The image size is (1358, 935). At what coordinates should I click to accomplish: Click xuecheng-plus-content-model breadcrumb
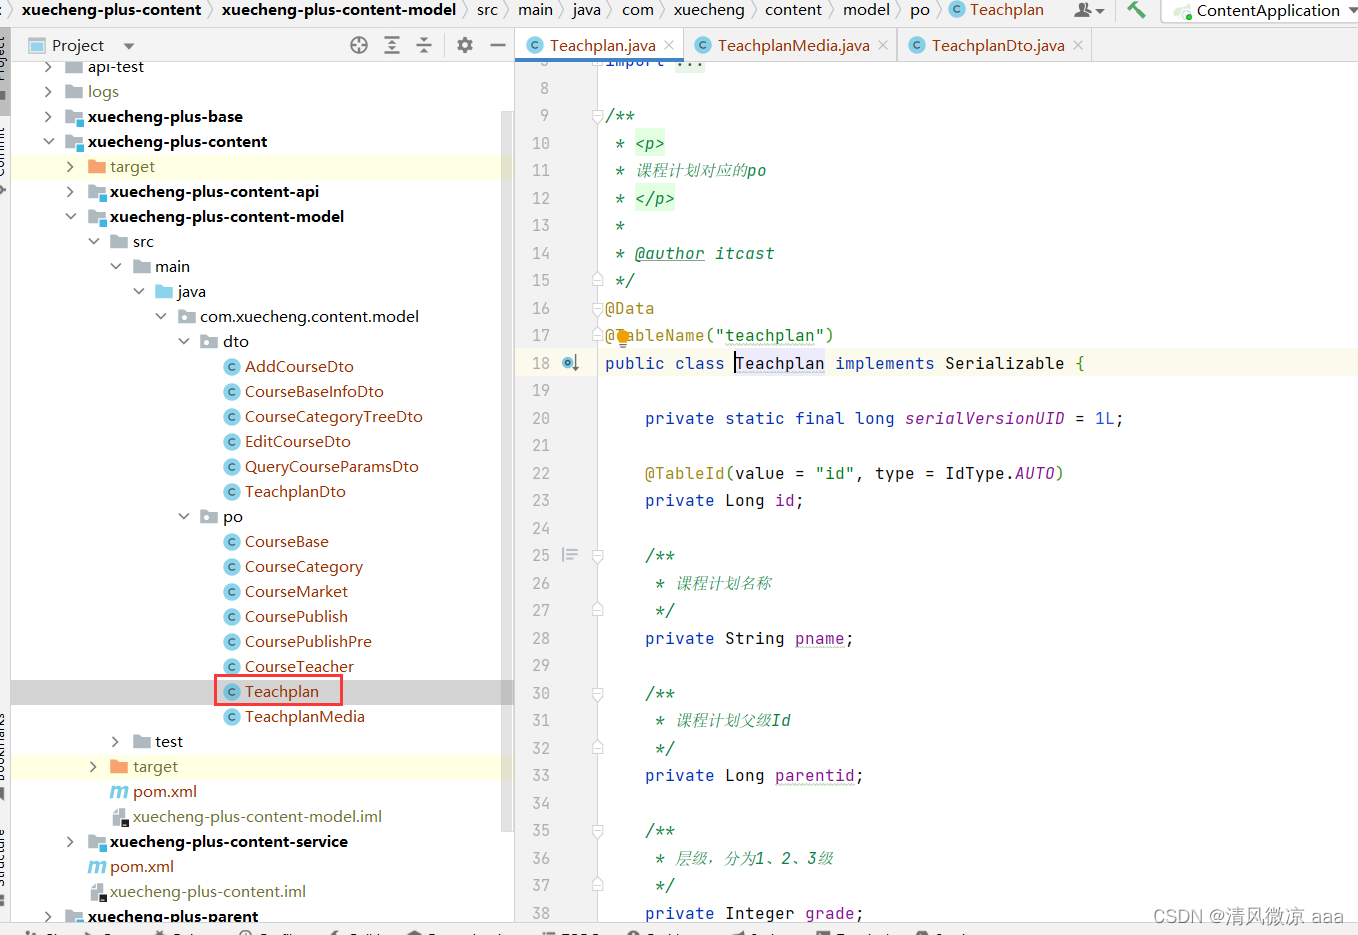point(339,10)
